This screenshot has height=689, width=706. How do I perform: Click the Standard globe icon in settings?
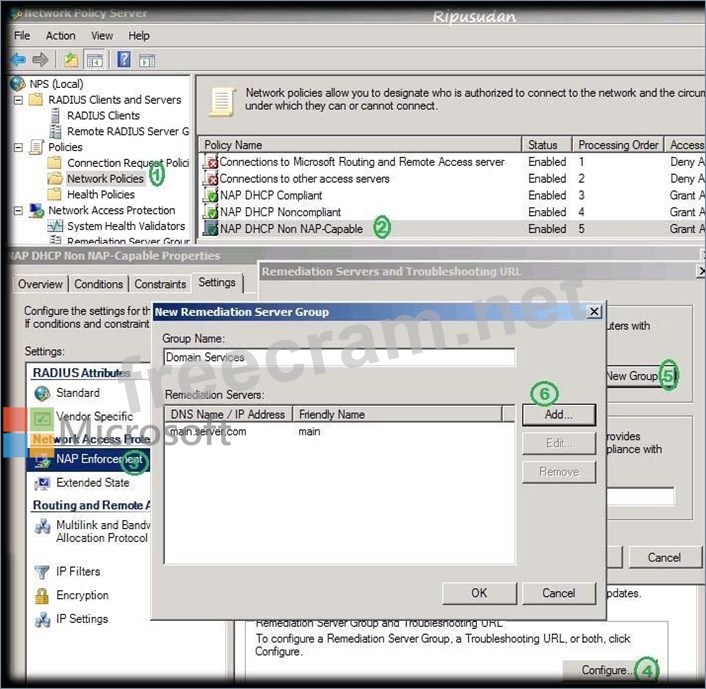[x=42, y=393]
